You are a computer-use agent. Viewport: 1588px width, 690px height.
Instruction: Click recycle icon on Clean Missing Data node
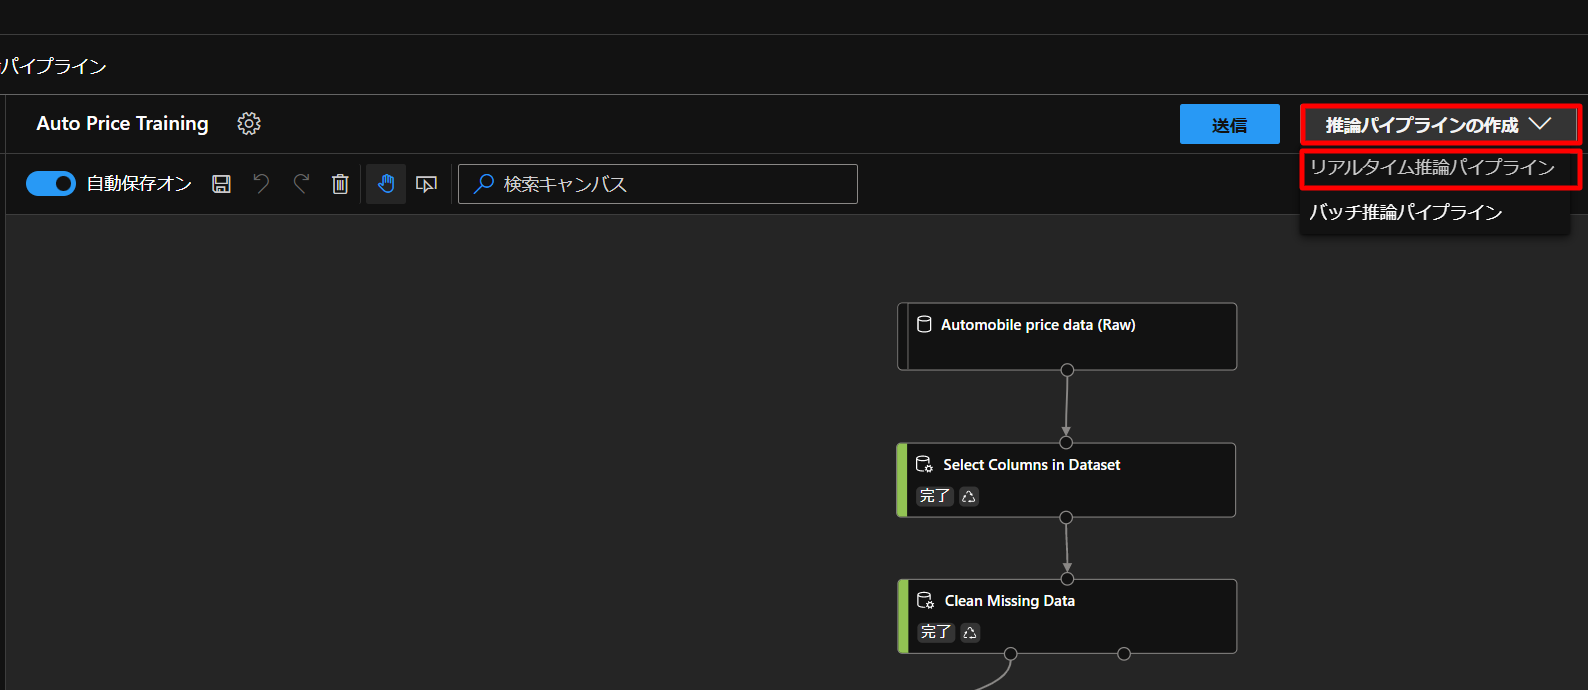click(970, 632)
